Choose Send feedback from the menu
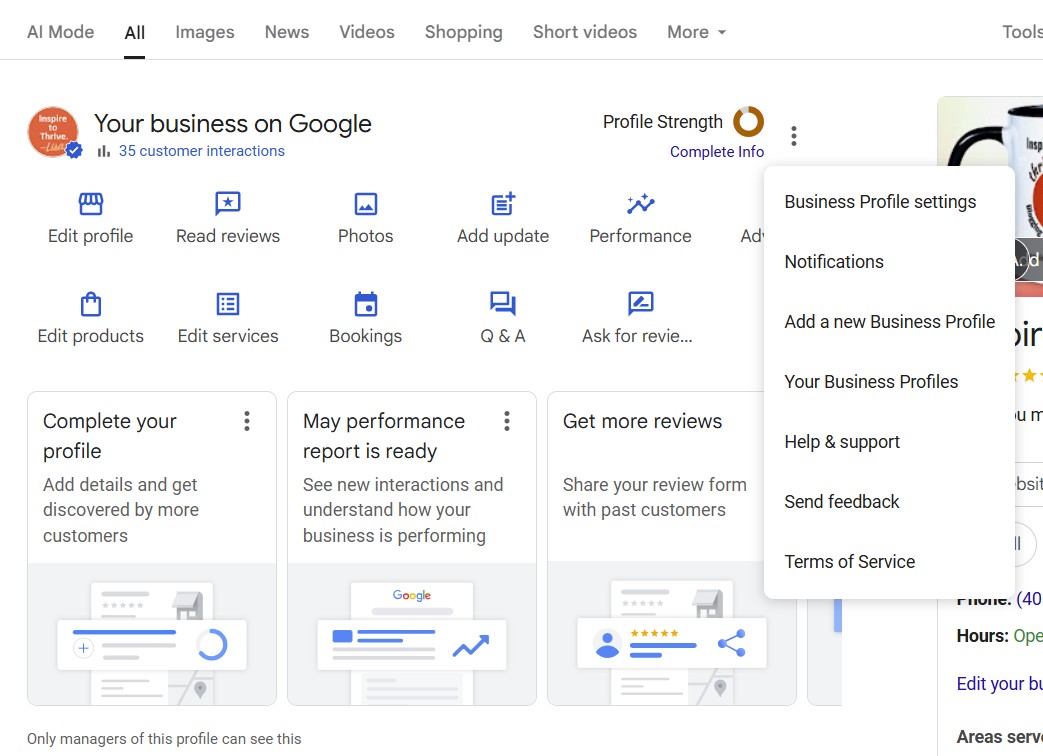Viewport: 1043px width, 756px height. pos(889,501)
